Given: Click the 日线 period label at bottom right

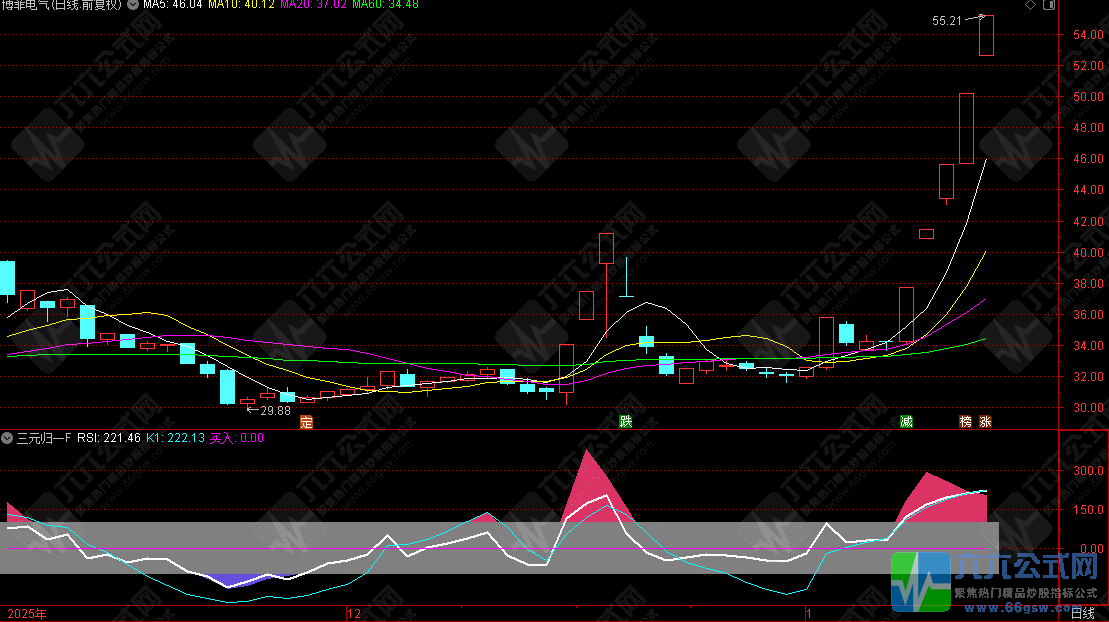Looking at the screenshot, I should (x=1083, y=611).
